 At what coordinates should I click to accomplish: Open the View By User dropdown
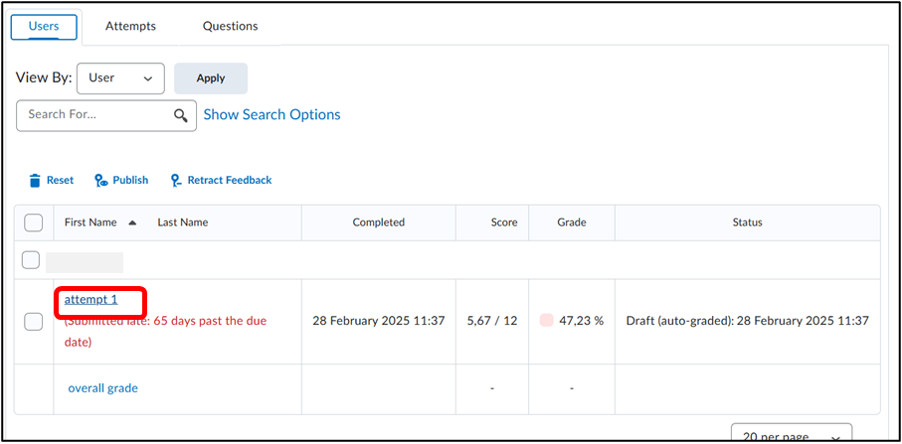[x=121, y=78]
